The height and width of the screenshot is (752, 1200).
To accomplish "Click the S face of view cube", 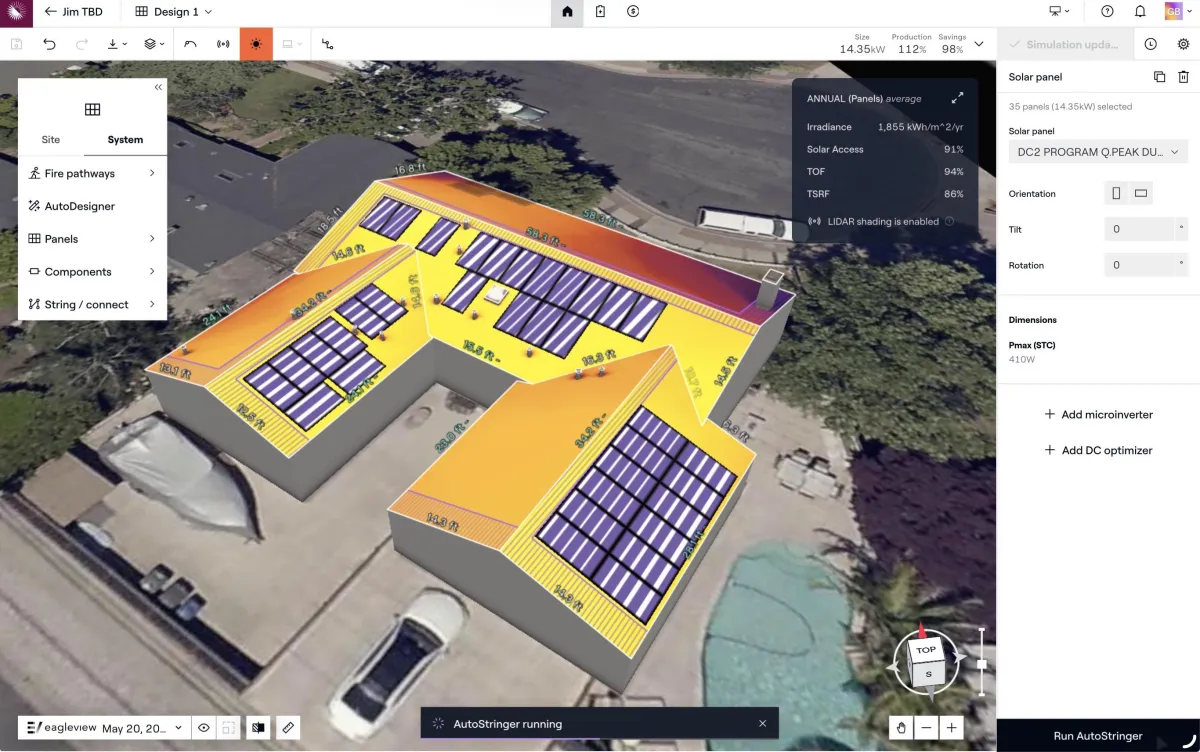I will (x=928, y=674).
